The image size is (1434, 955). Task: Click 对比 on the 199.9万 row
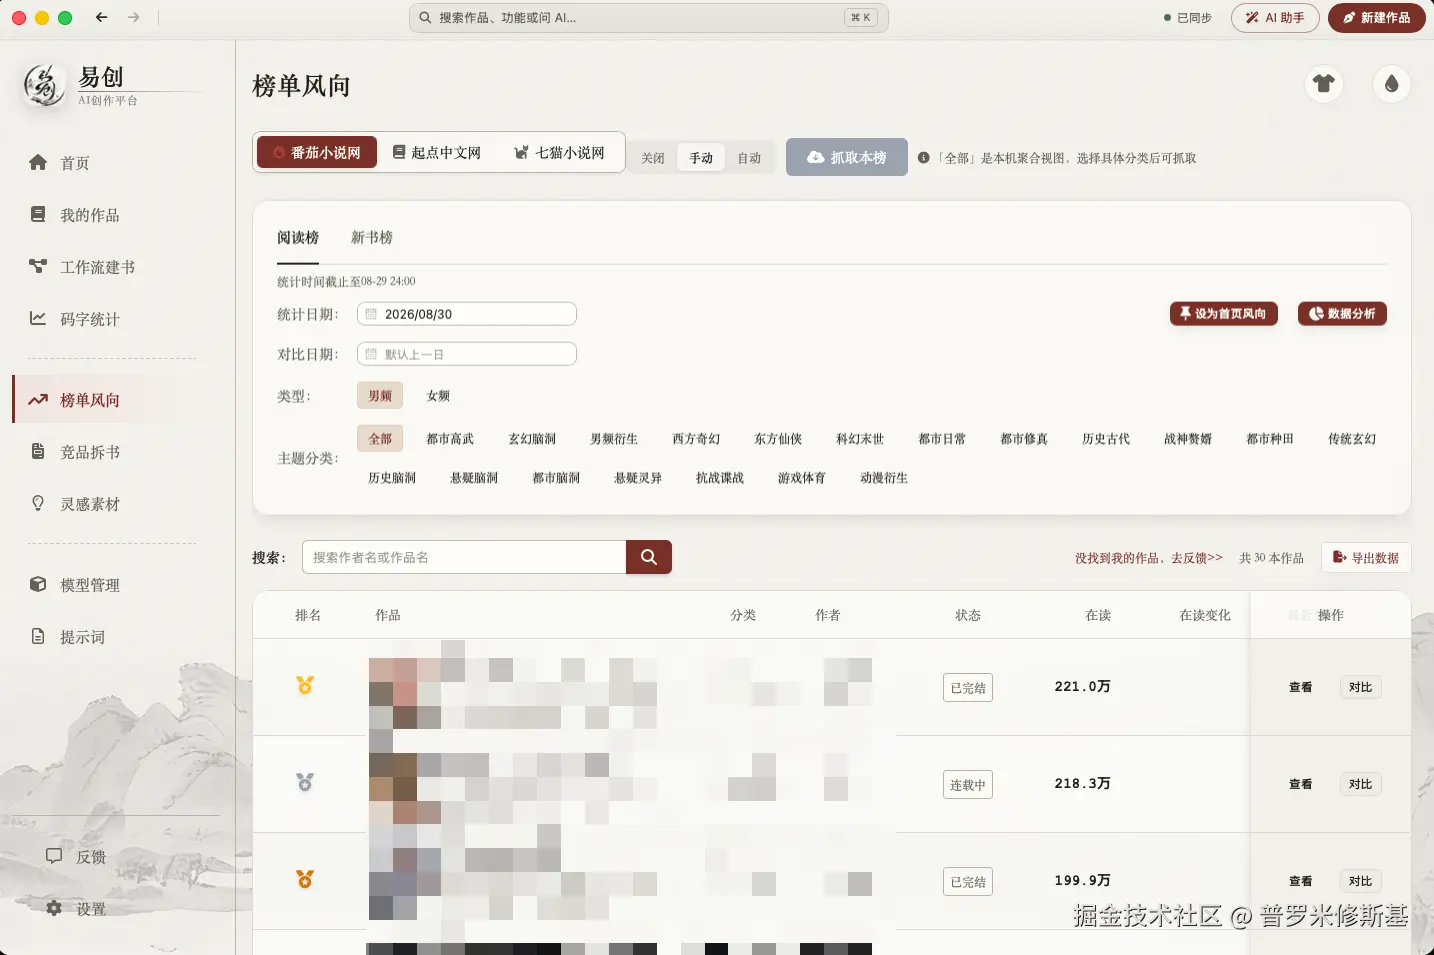(1360, 881)
